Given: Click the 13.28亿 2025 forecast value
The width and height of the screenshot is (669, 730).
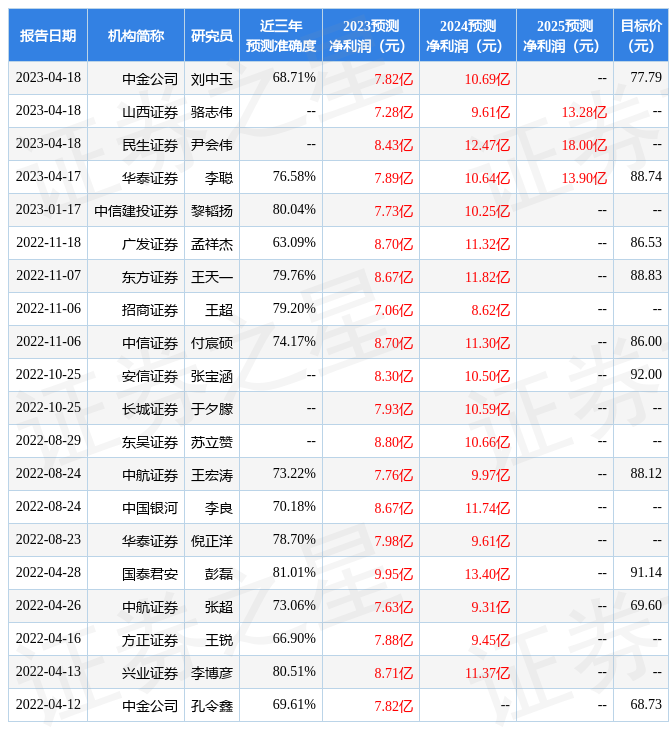Looking at the screenshot, I should (584, 112).
